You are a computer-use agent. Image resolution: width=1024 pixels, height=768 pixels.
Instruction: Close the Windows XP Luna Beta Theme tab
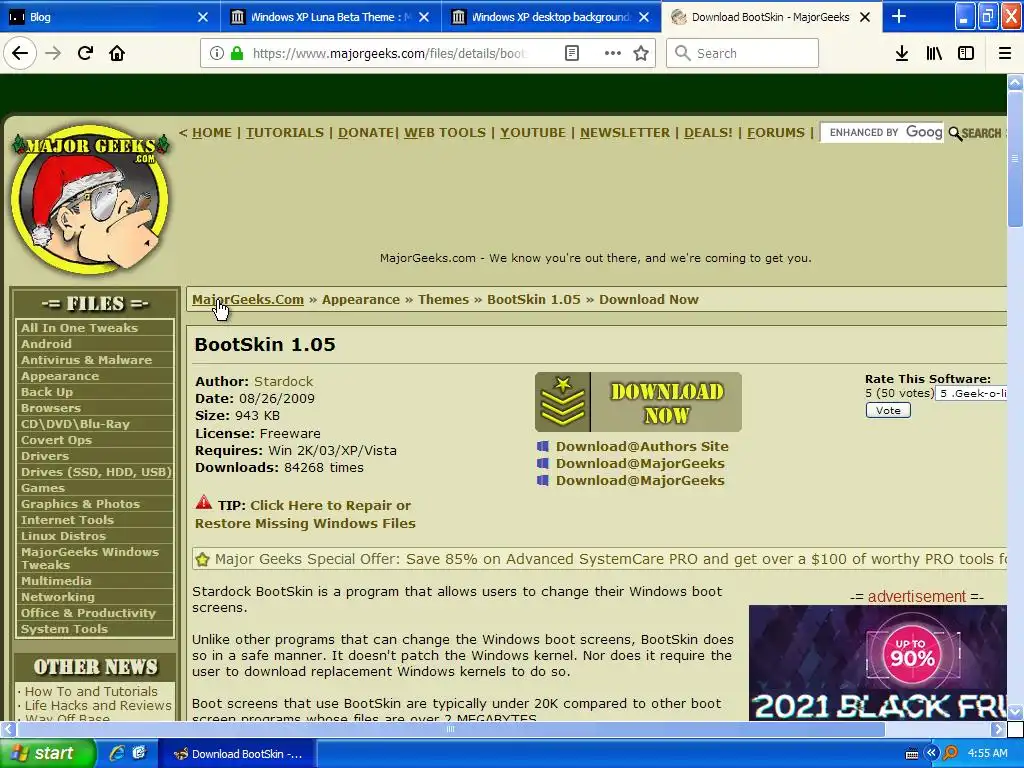click(424, 17)
